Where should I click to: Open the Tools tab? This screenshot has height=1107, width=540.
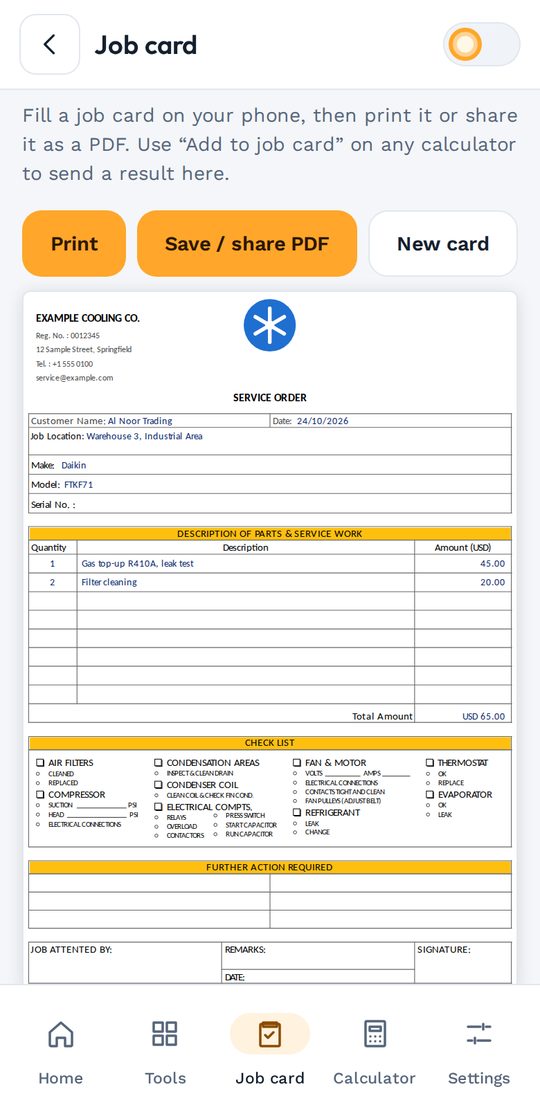pos(165,1052)
